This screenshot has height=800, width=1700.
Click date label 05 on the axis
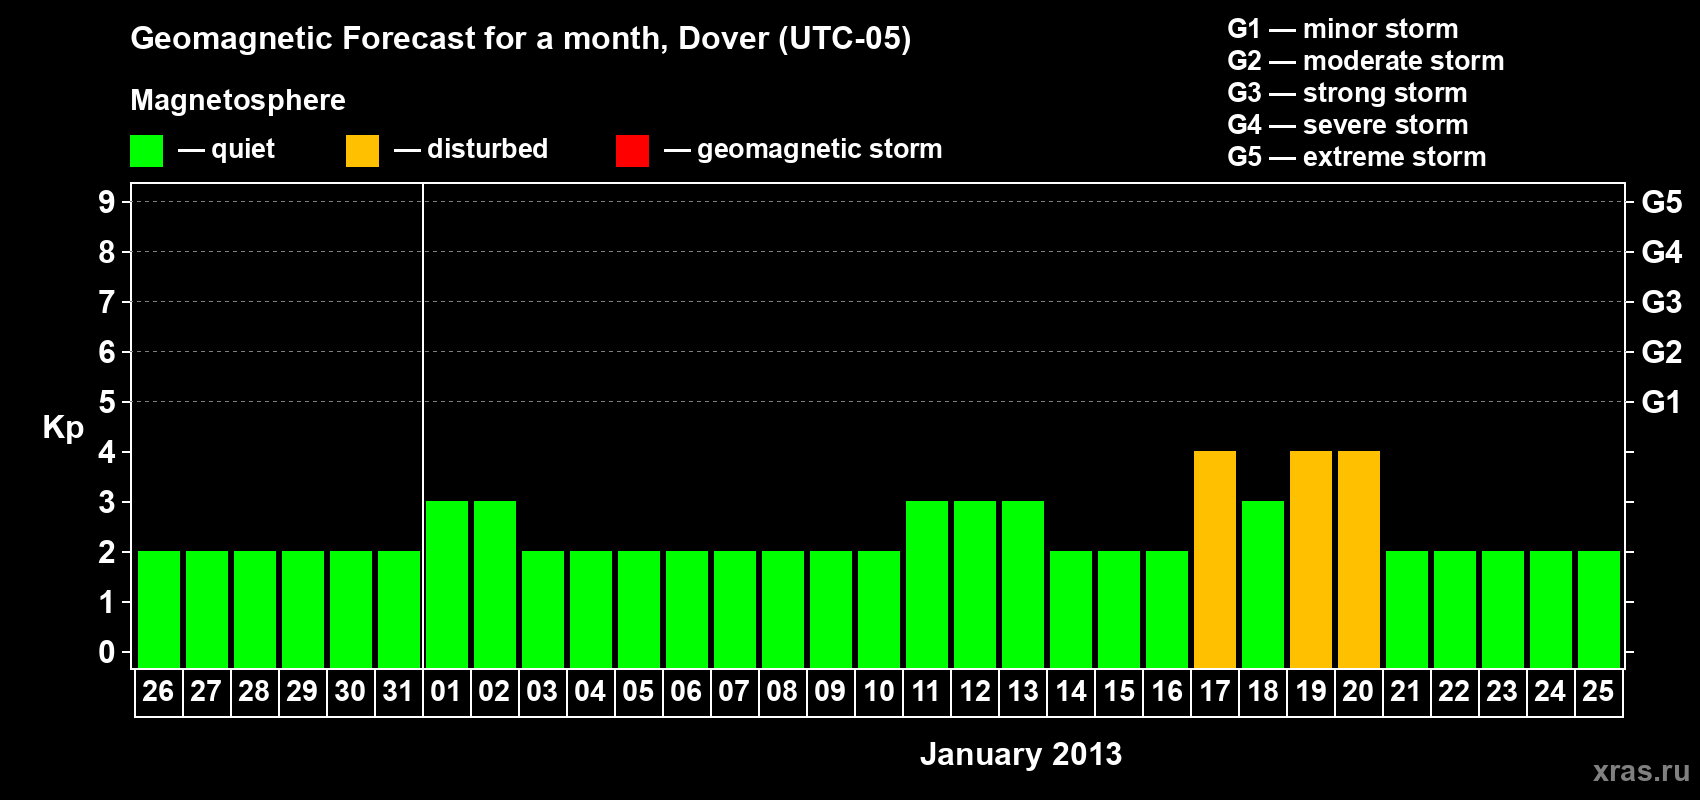tap(638, 691)
